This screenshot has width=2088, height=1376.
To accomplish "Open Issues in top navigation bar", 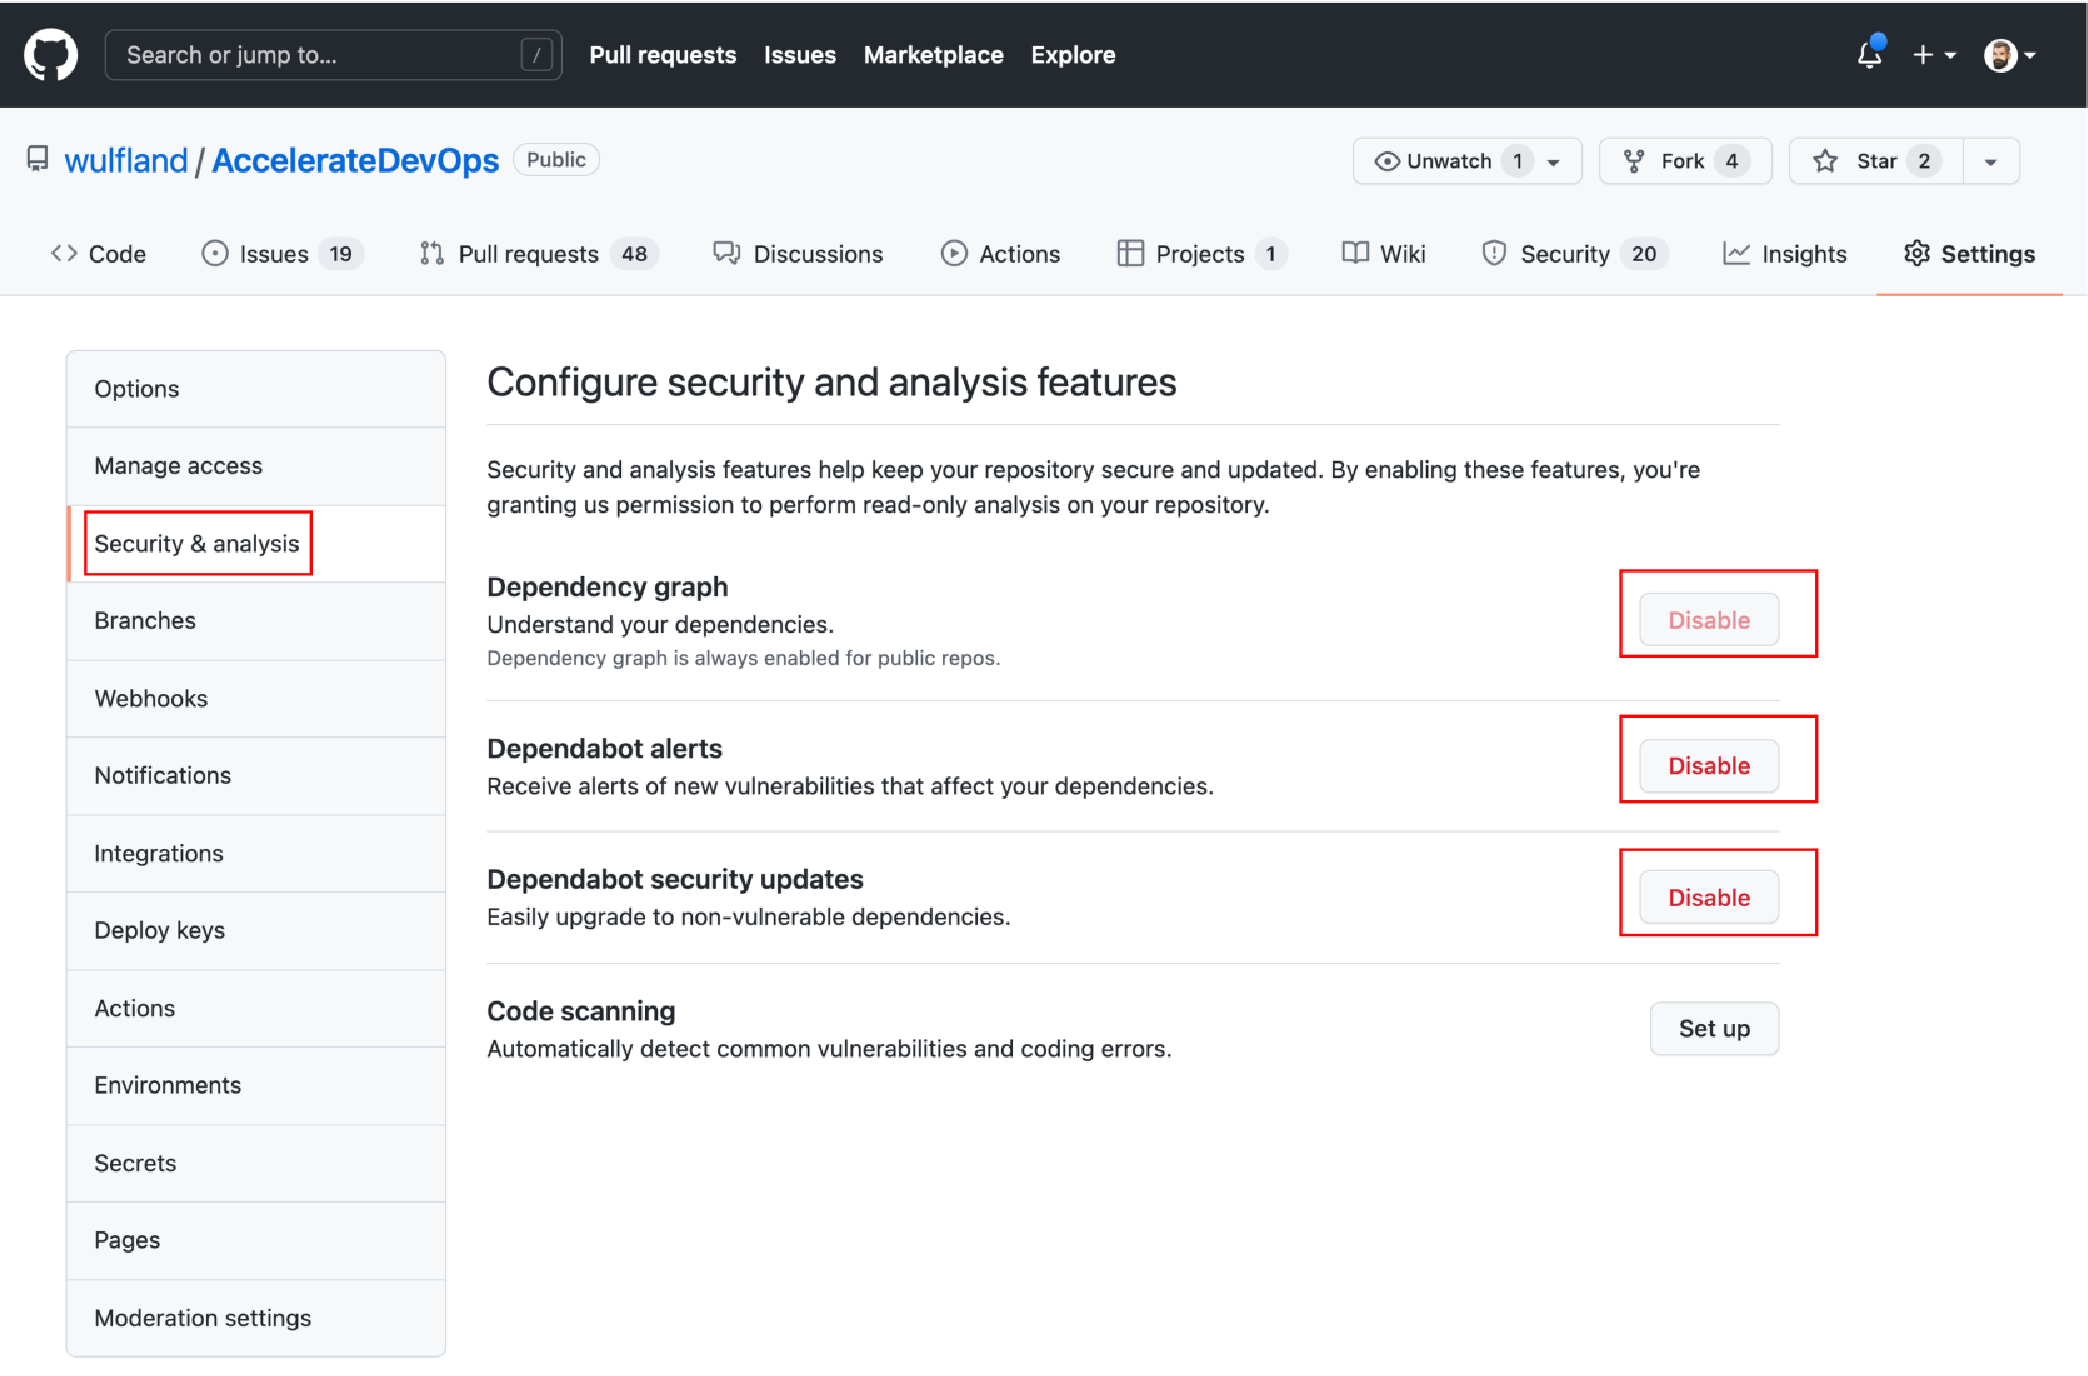I will point(799,55).
